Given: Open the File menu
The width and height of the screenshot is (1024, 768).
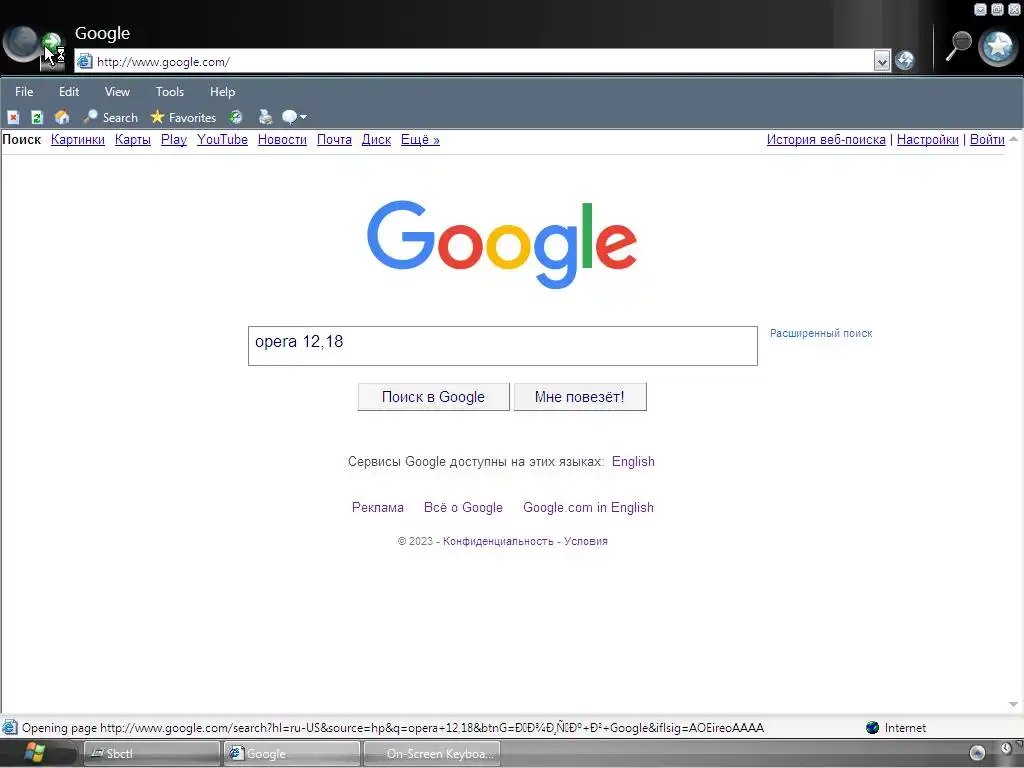Looking at the screenshot, I should point(24,92).
